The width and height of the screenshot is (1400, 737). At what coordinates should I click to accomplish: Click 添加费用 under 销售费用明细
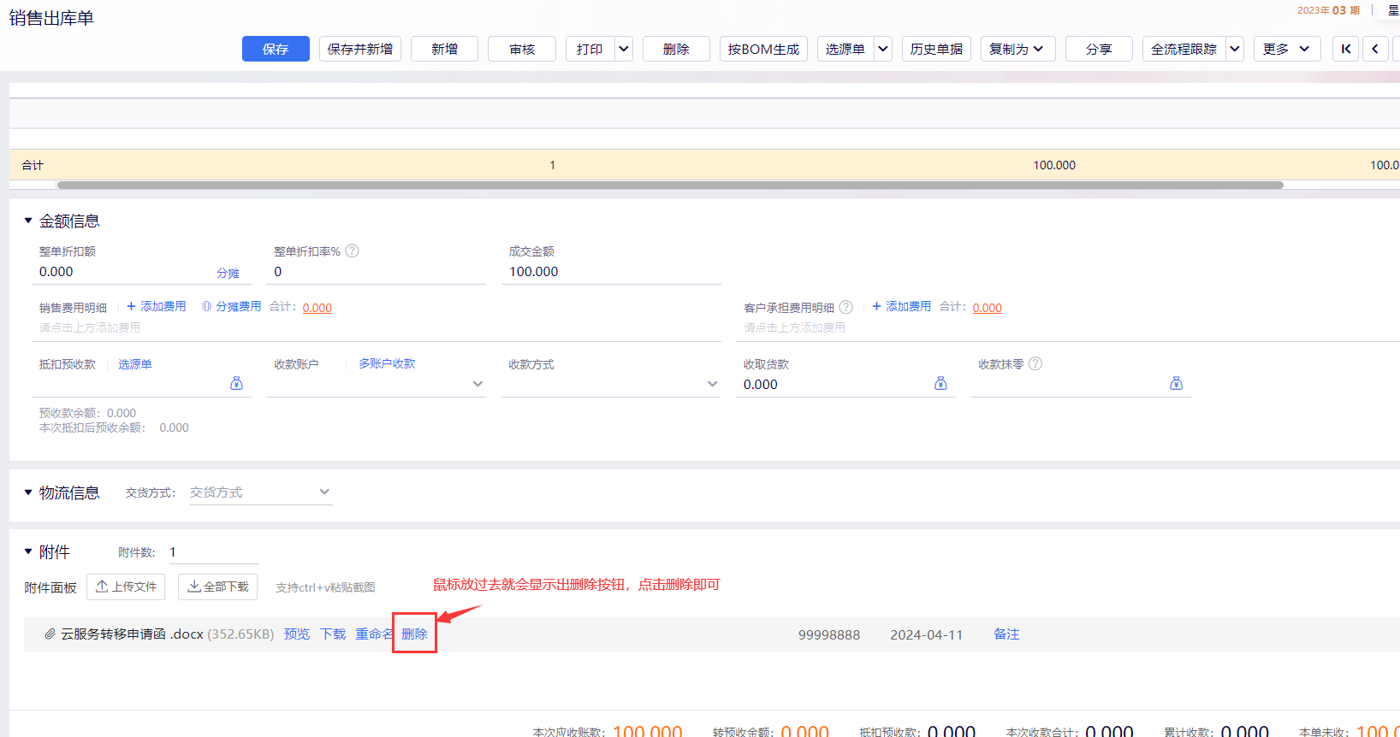156,307
